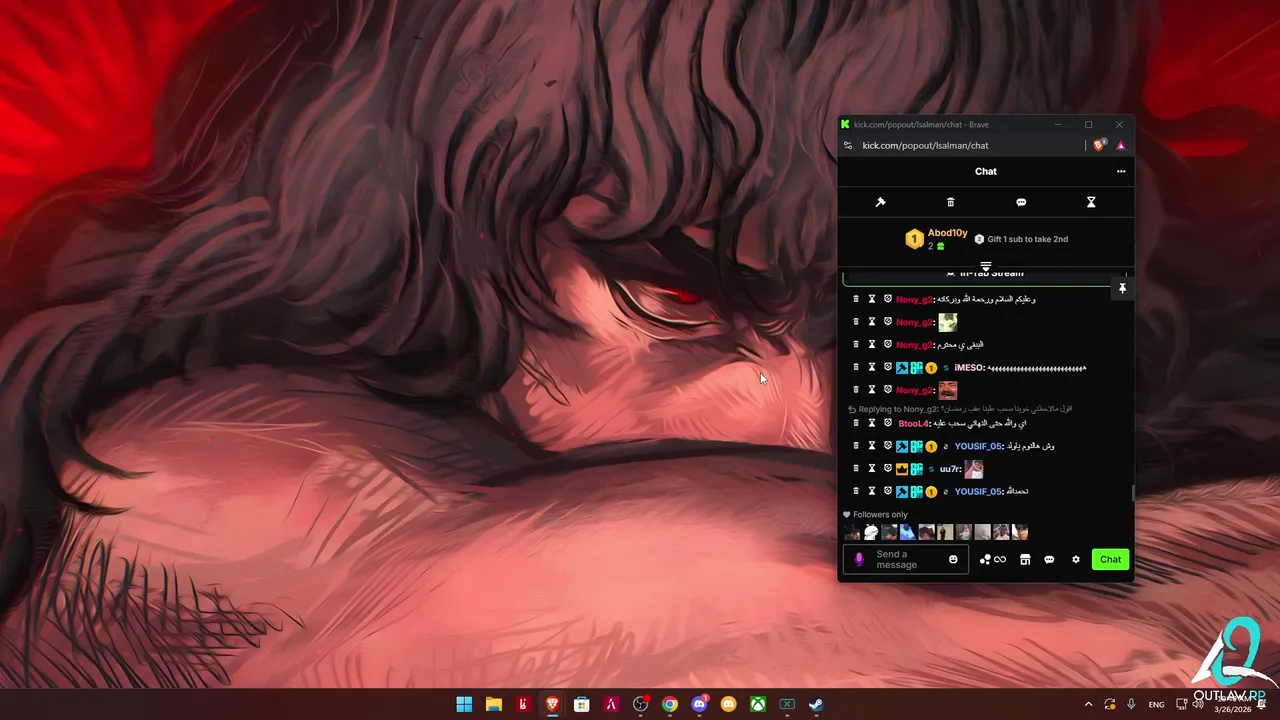Click hourglass icon in top chat toolbar

point(1091,202)
